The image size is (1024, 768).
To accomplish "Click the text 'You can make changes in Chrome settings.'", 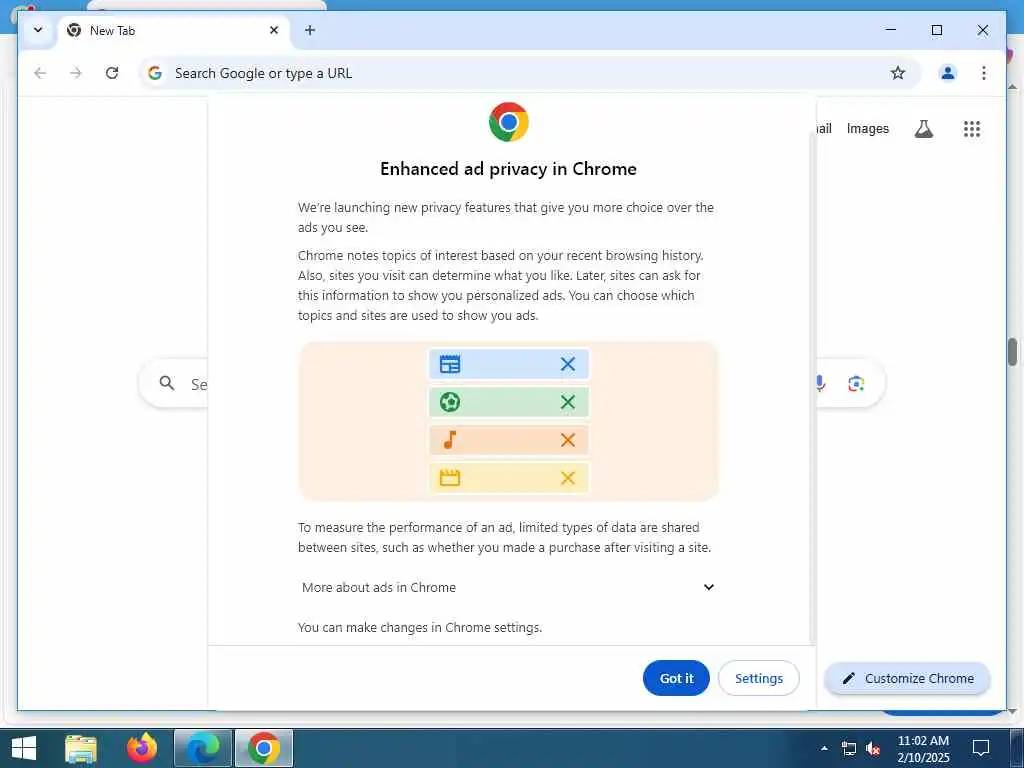I will click(x=420, y=627).
